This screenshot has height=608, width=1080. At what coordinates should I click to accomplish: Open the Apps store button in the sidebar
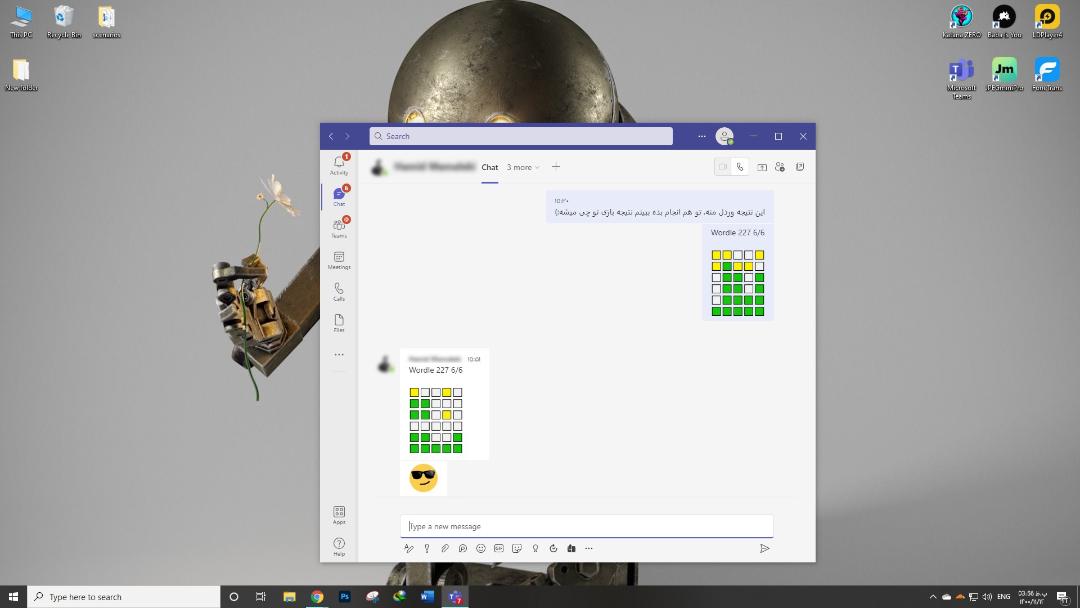[x=339, y=515]
